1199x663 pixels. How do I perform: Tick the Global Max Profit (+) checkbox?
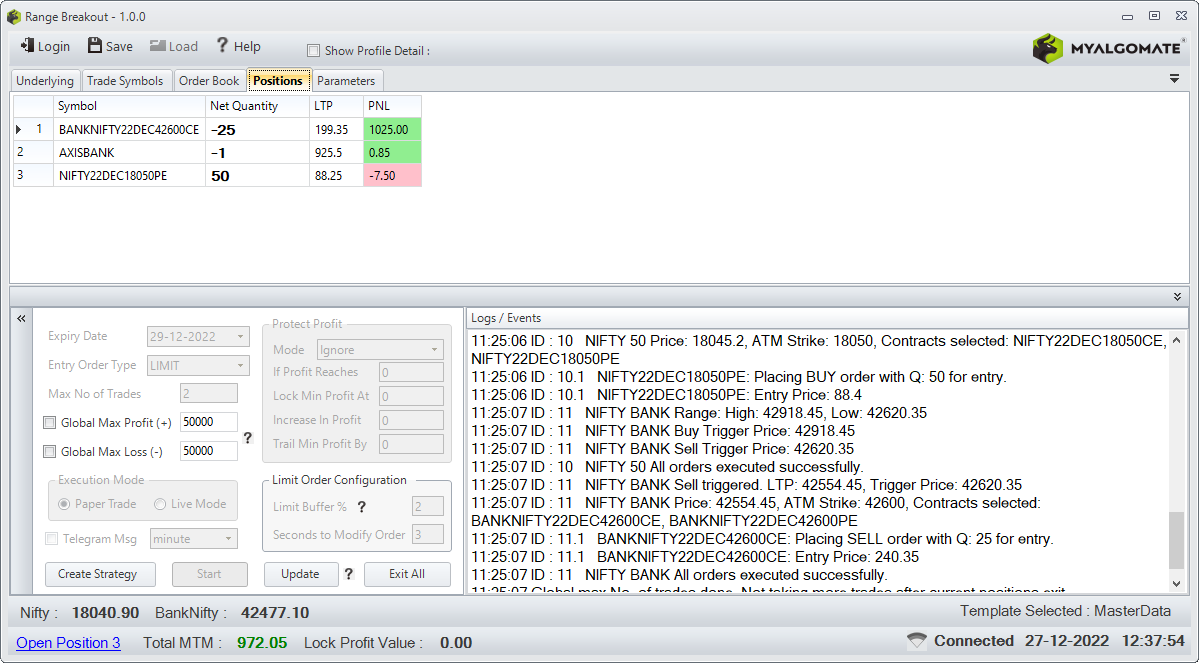tap(50, 422)
